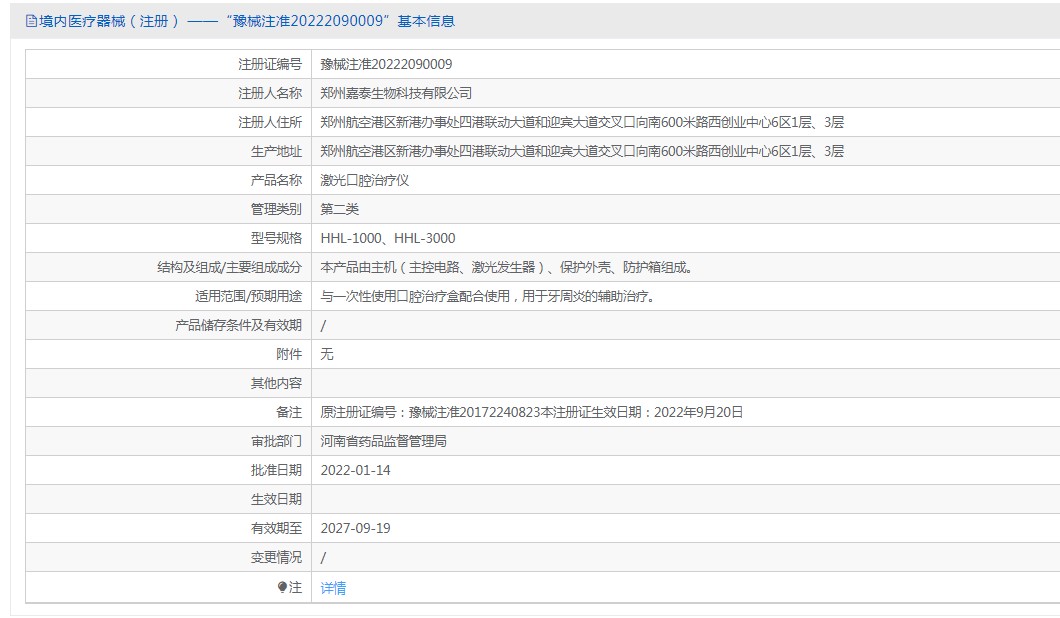The image size is (1060, 618).
Task: Click the 生效日期 label
Action: 276,500
